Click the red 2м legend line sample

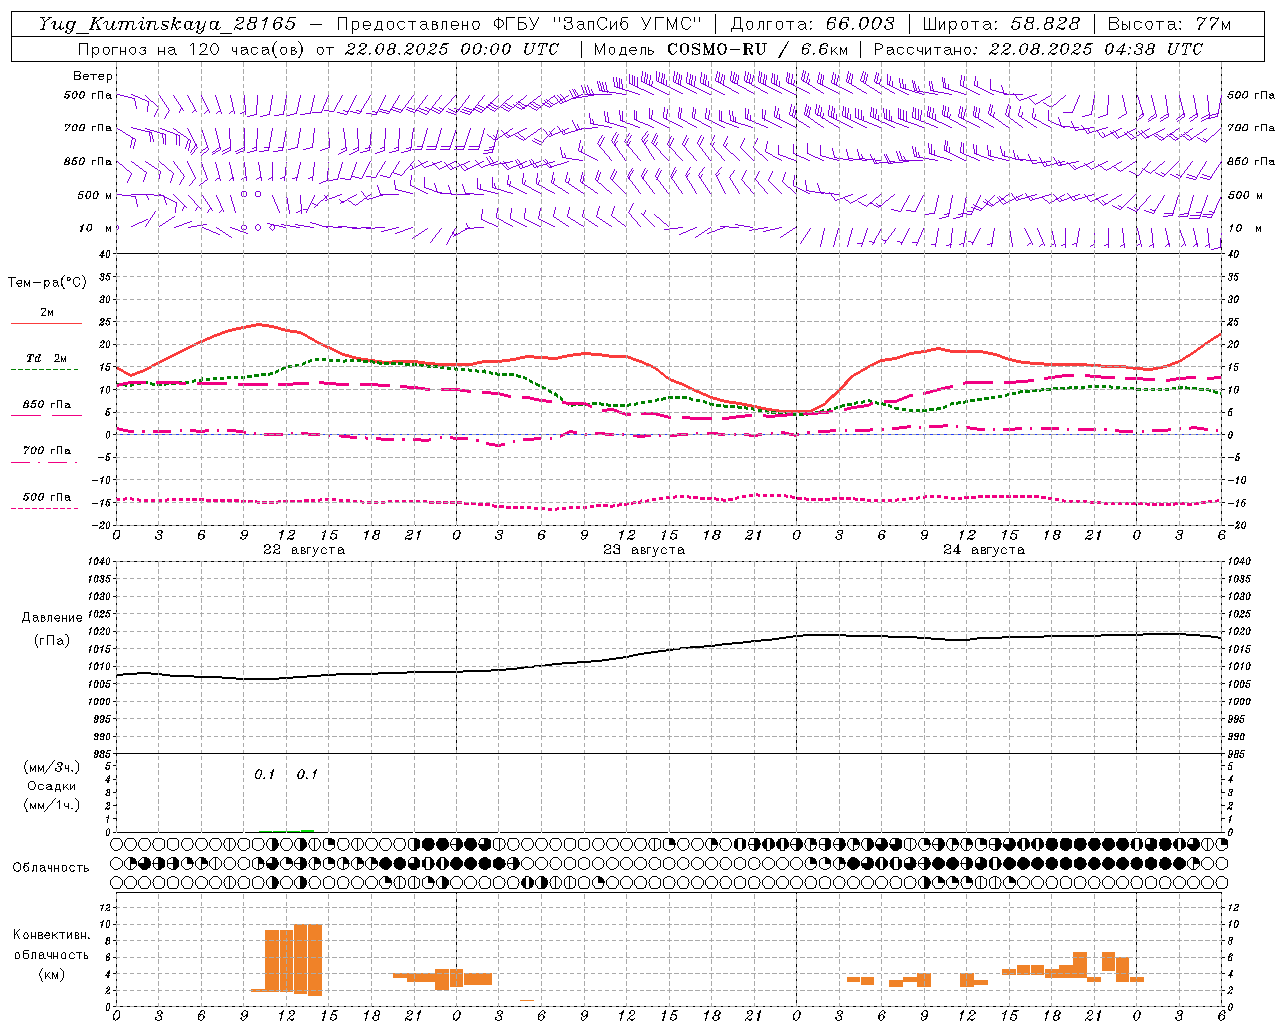pyautogui.click(x=46, y=323)
